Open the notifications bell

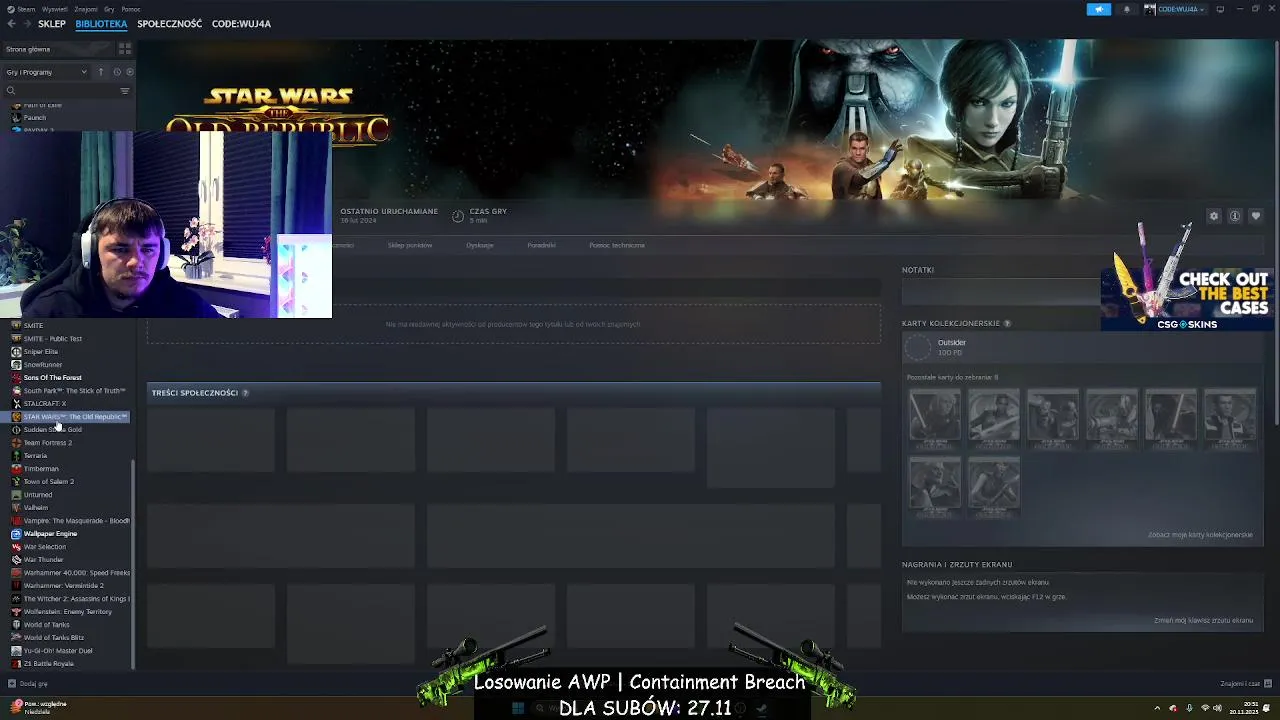(1126, 9)
